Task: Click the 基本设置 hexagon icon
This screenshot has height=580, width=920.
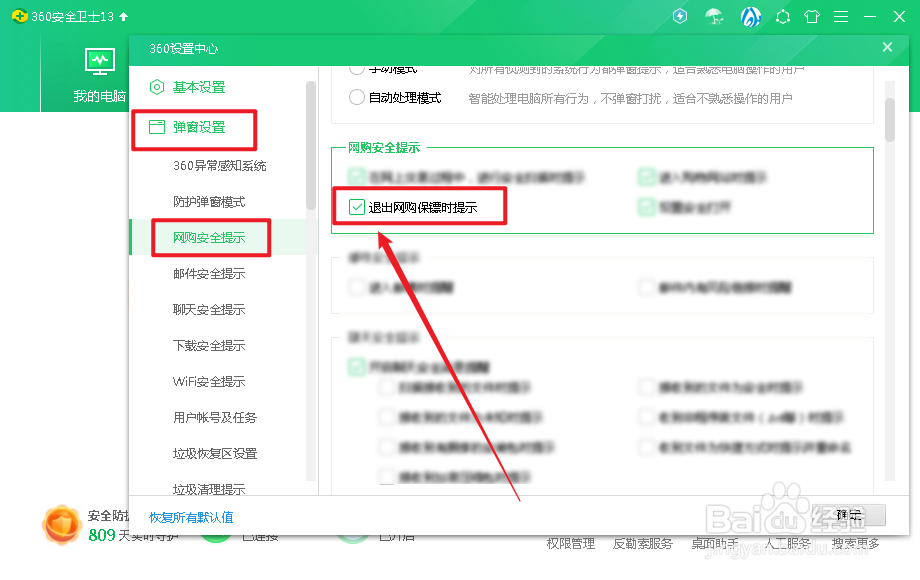Action: (157, 87)
